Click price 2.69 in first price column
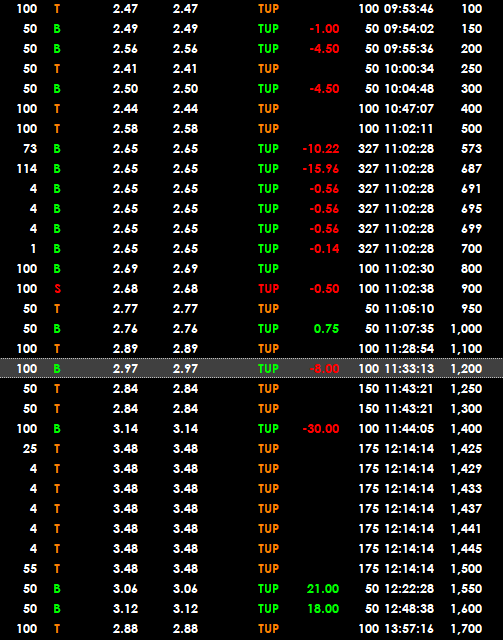 (125, 269)
